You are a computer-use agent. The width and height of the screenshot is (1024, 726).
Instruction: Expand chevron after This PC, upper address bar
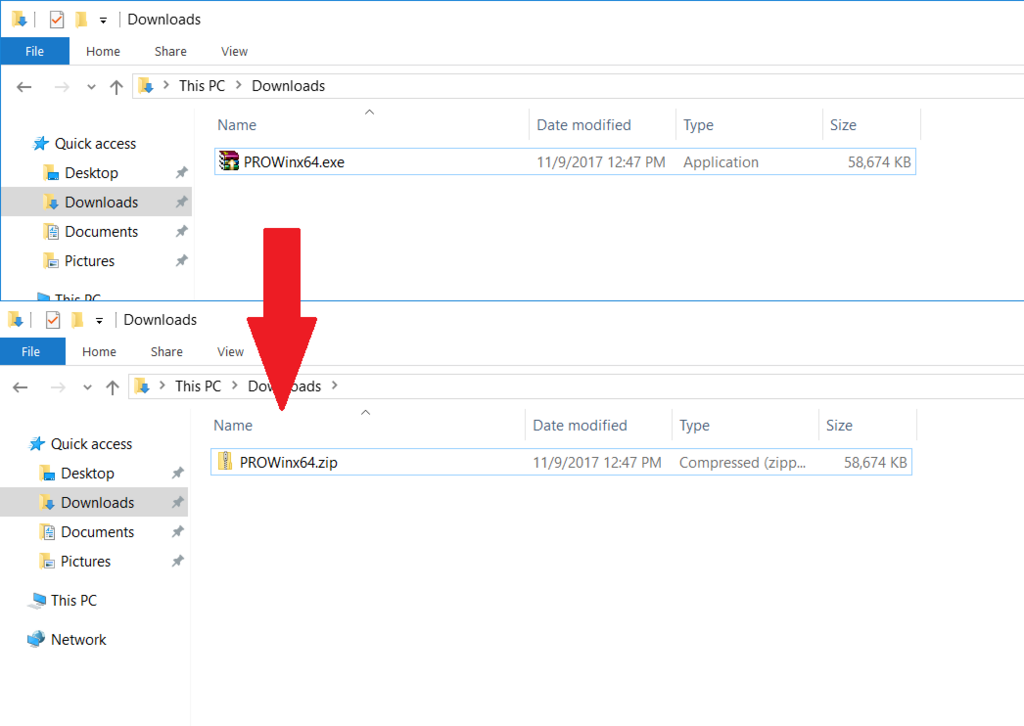pyautogui.click(x=238, y=85)
